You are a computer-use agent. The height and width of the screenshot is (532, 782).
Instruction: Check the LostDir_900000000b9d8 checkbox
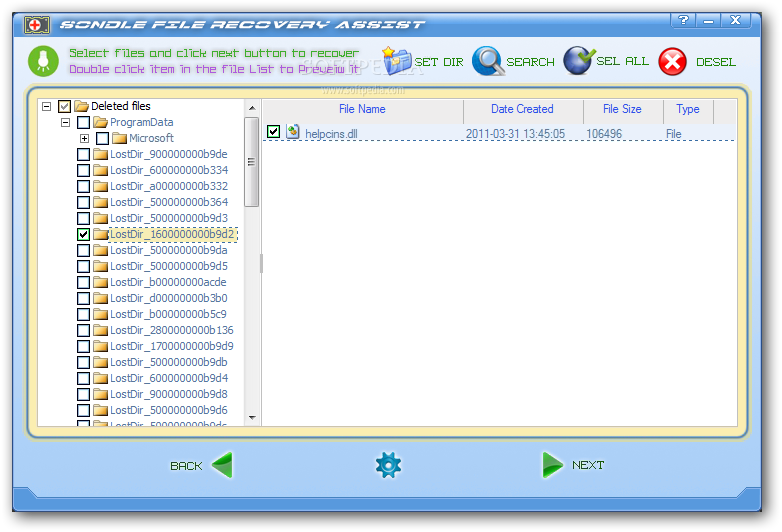pyautogui.click(x=83, y=393)
